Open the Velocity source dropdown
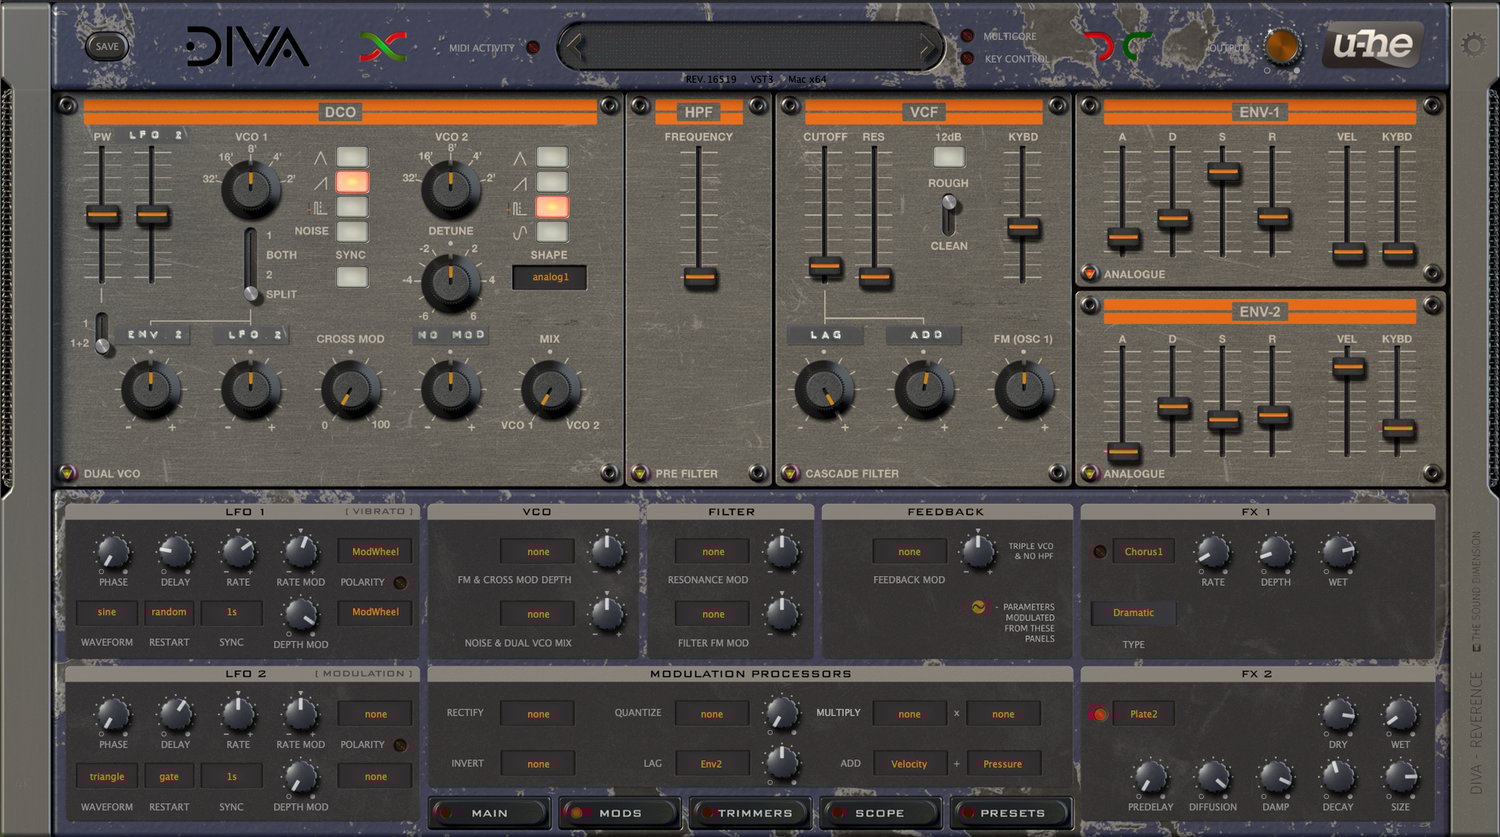The width and height of the screenshot is (1500, 837). 909,764
